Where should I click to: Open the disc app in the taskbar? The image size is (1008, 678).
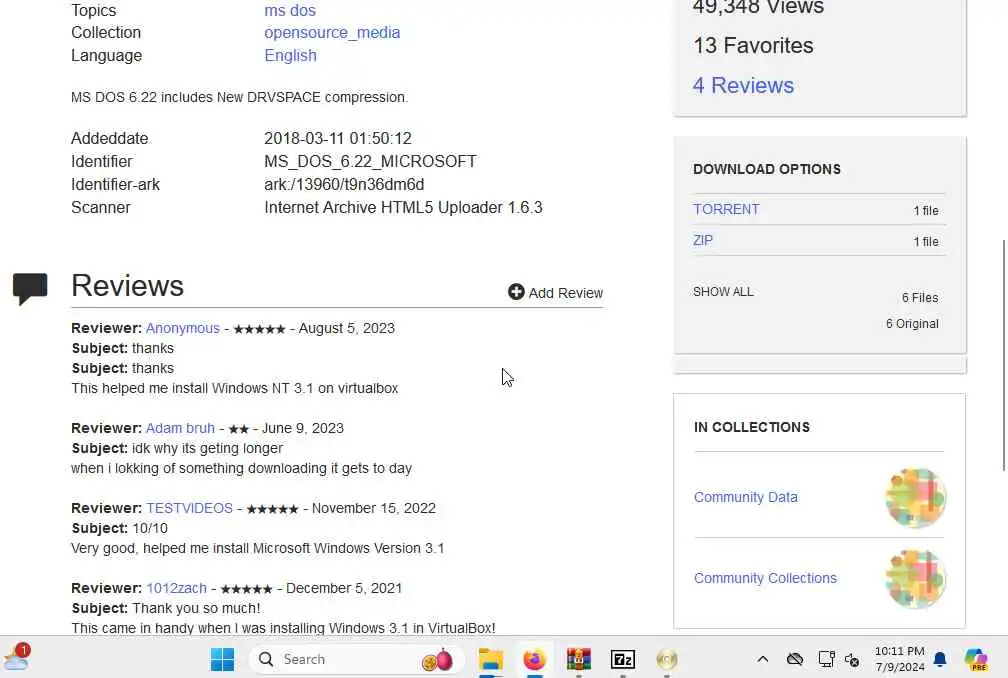(x=667, y=659)
